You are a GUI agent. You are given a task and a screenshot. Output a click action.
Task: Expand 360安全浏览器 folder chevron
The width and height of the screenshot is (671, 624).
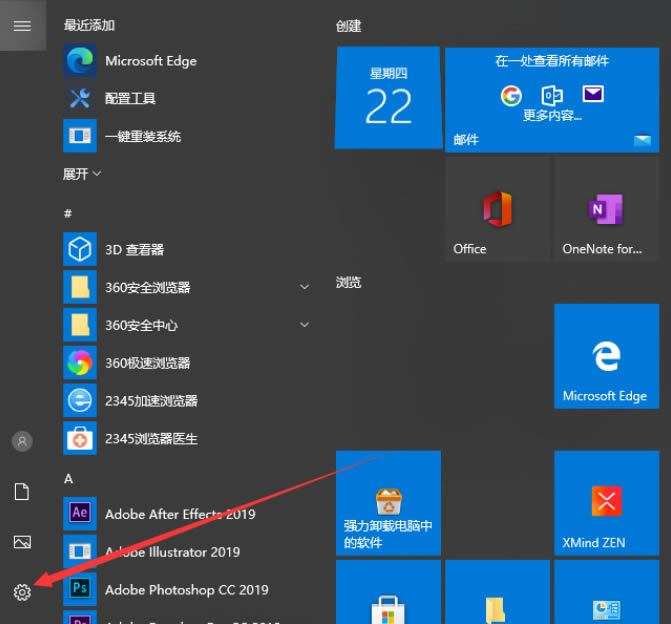pos(304,287)
